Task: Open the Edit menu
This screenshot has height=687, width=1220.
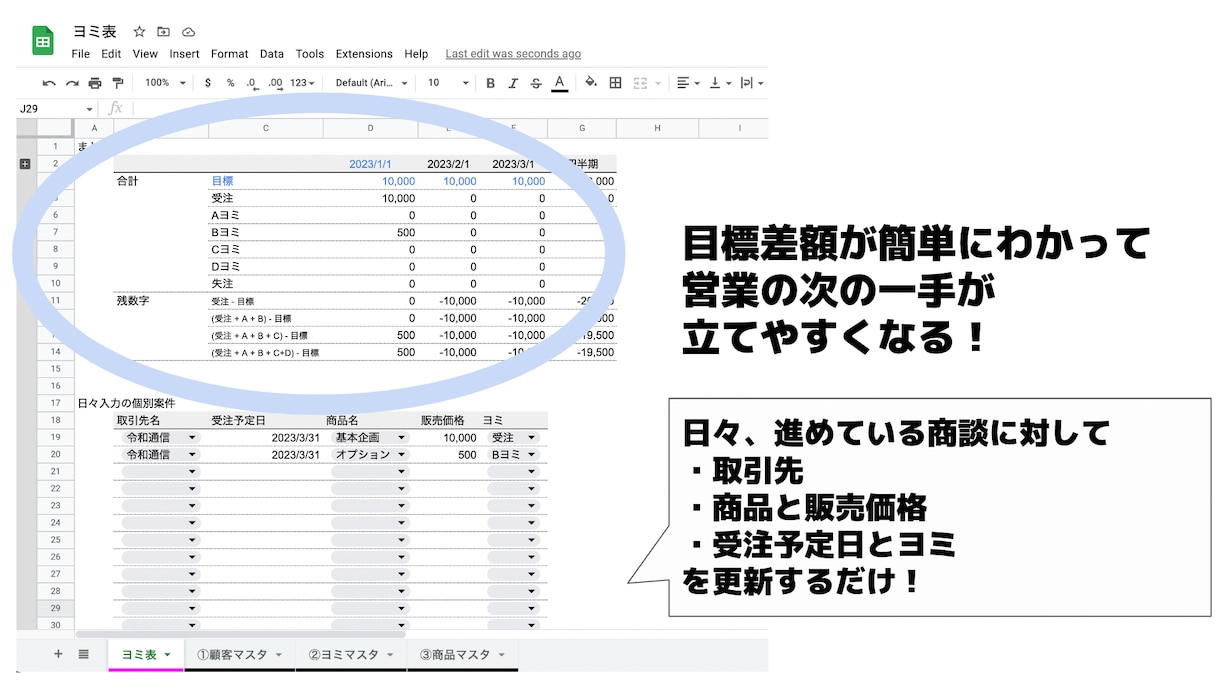Action: click(x=111, y=54)
